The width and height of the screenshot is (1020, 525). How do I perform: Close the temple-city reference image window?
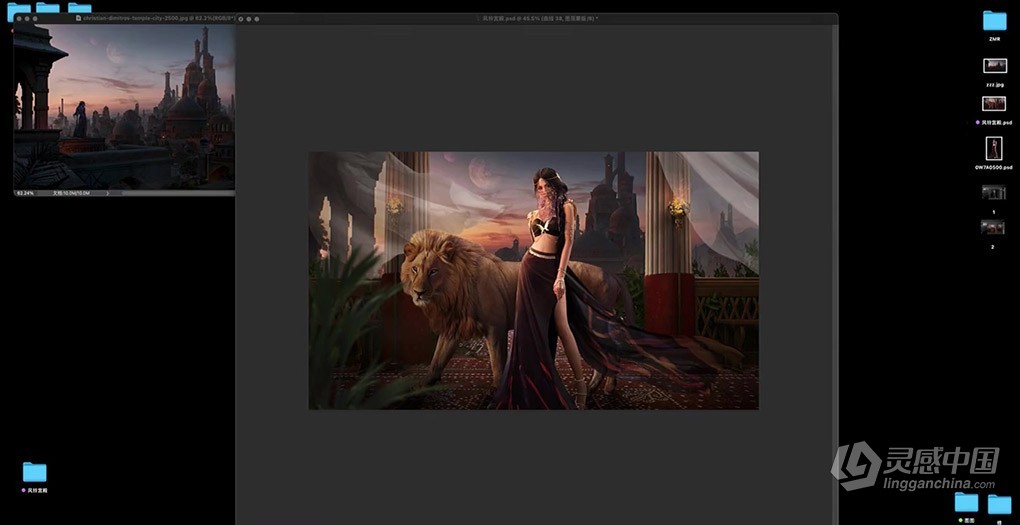pyautogui.click(x=18, y=18)
